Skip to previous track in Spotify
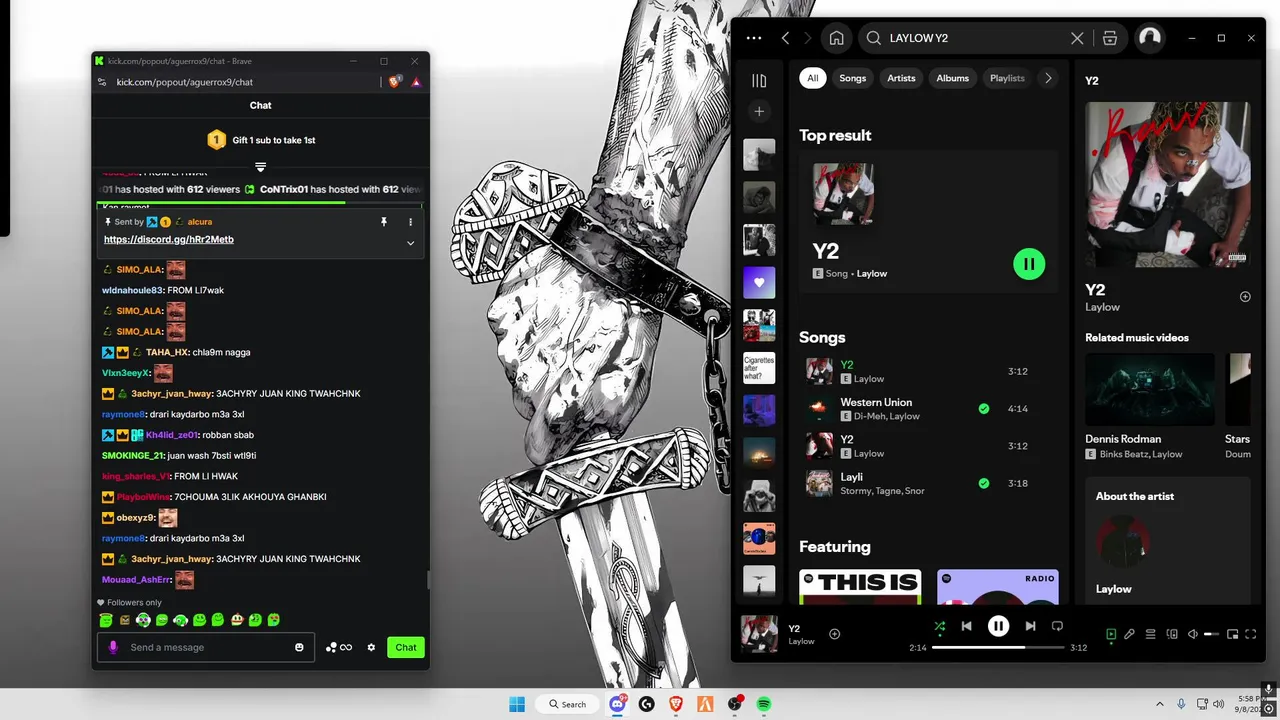 pyautogui.click(x=967, y=626)
